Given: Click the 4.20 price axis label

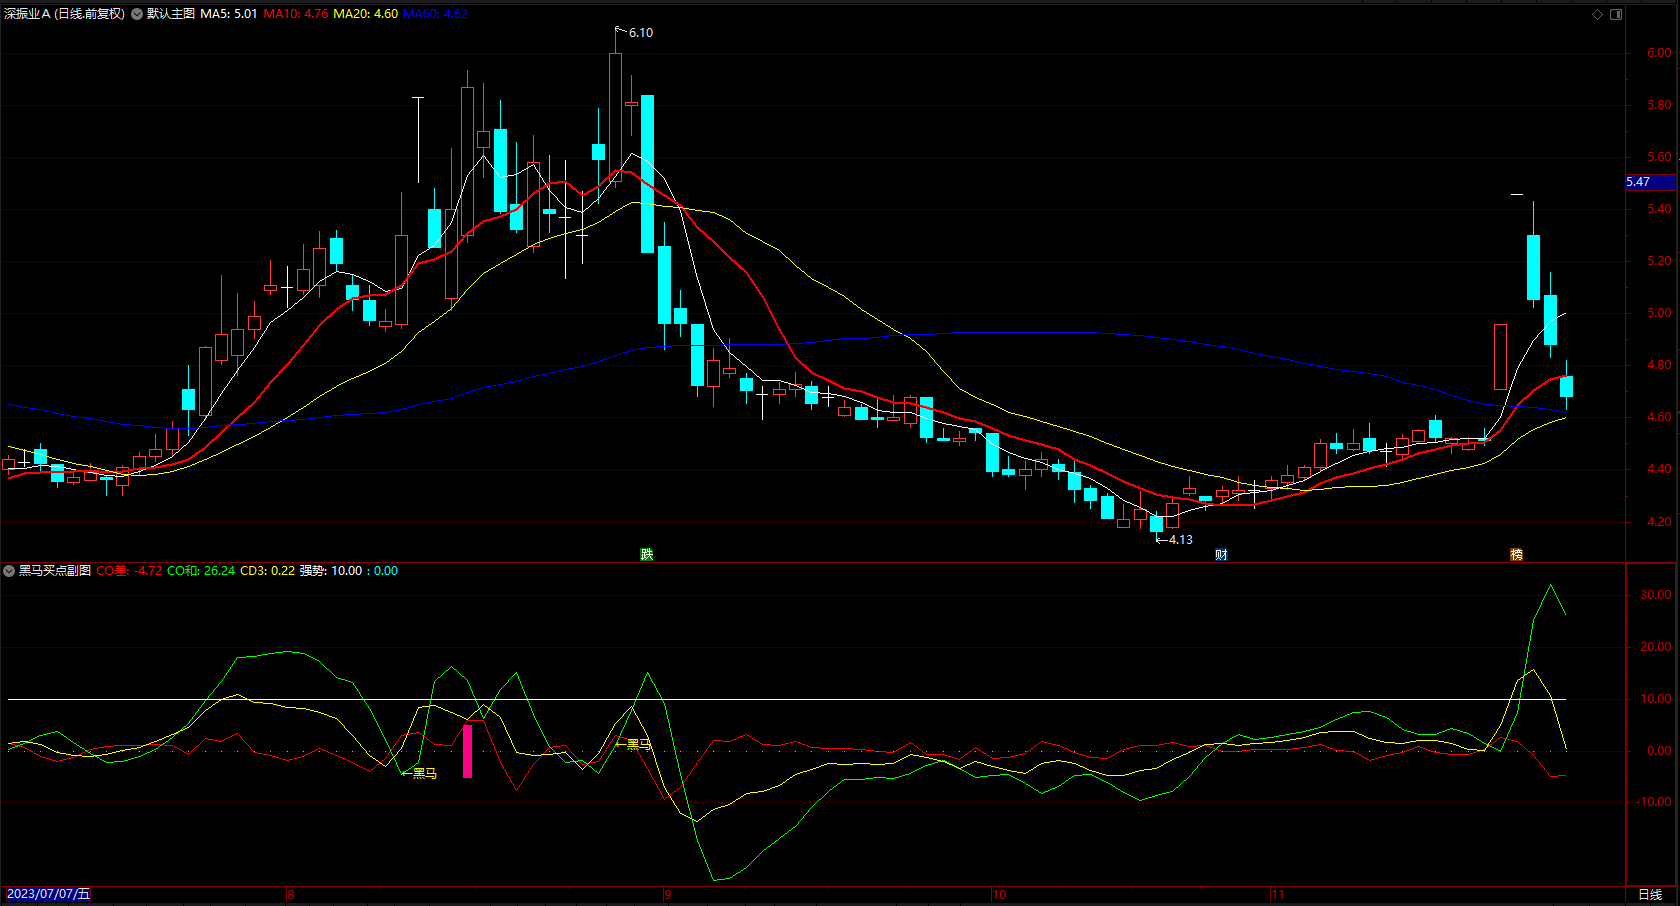Looking at the screenshot, I should pyautogui.click(x=1659, y=521).
